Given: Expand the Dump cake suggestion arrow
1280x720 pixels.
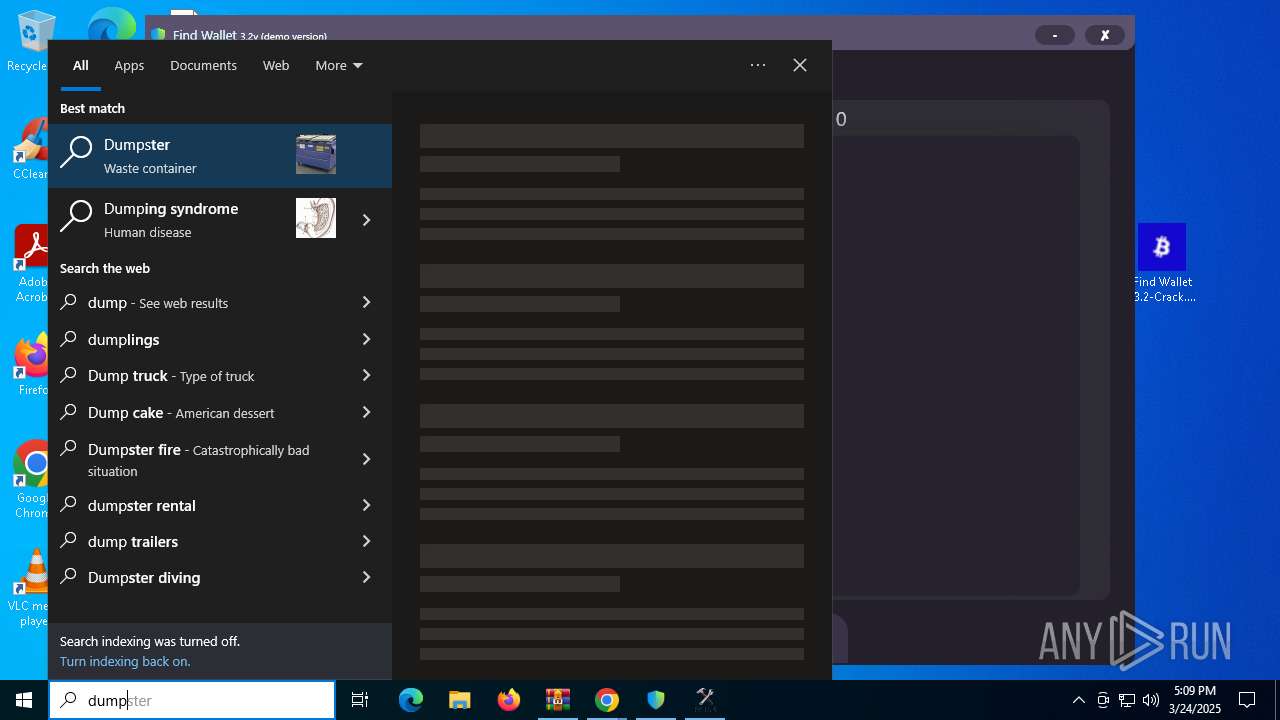Looking at the screenshot, I should tap(366, 412).
